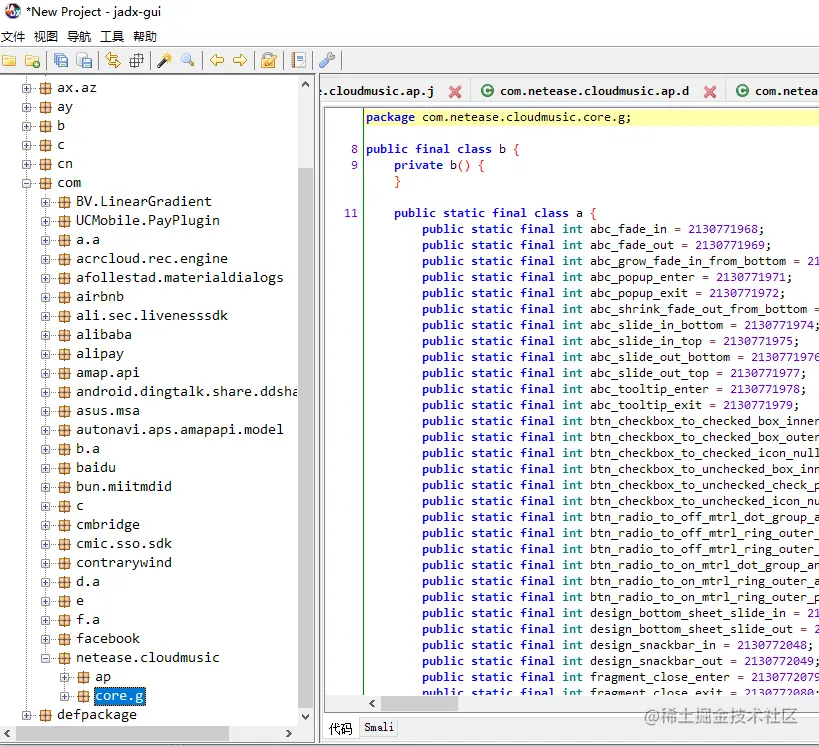Click the save all toolbar icon
This screenshot has width=819, height=747.
point(61,61)
